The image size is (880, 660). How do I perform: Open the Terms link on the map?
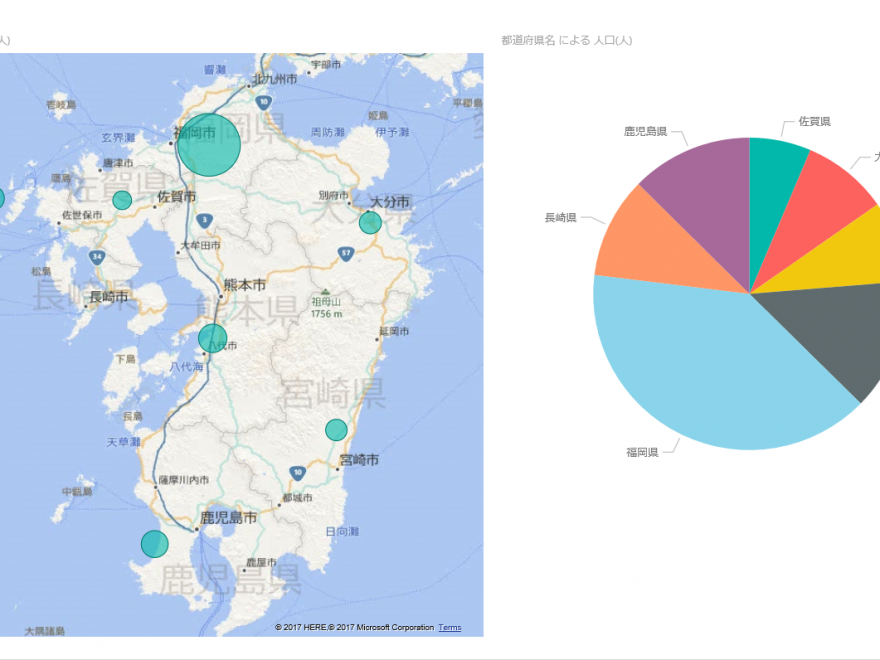[450, 628]
